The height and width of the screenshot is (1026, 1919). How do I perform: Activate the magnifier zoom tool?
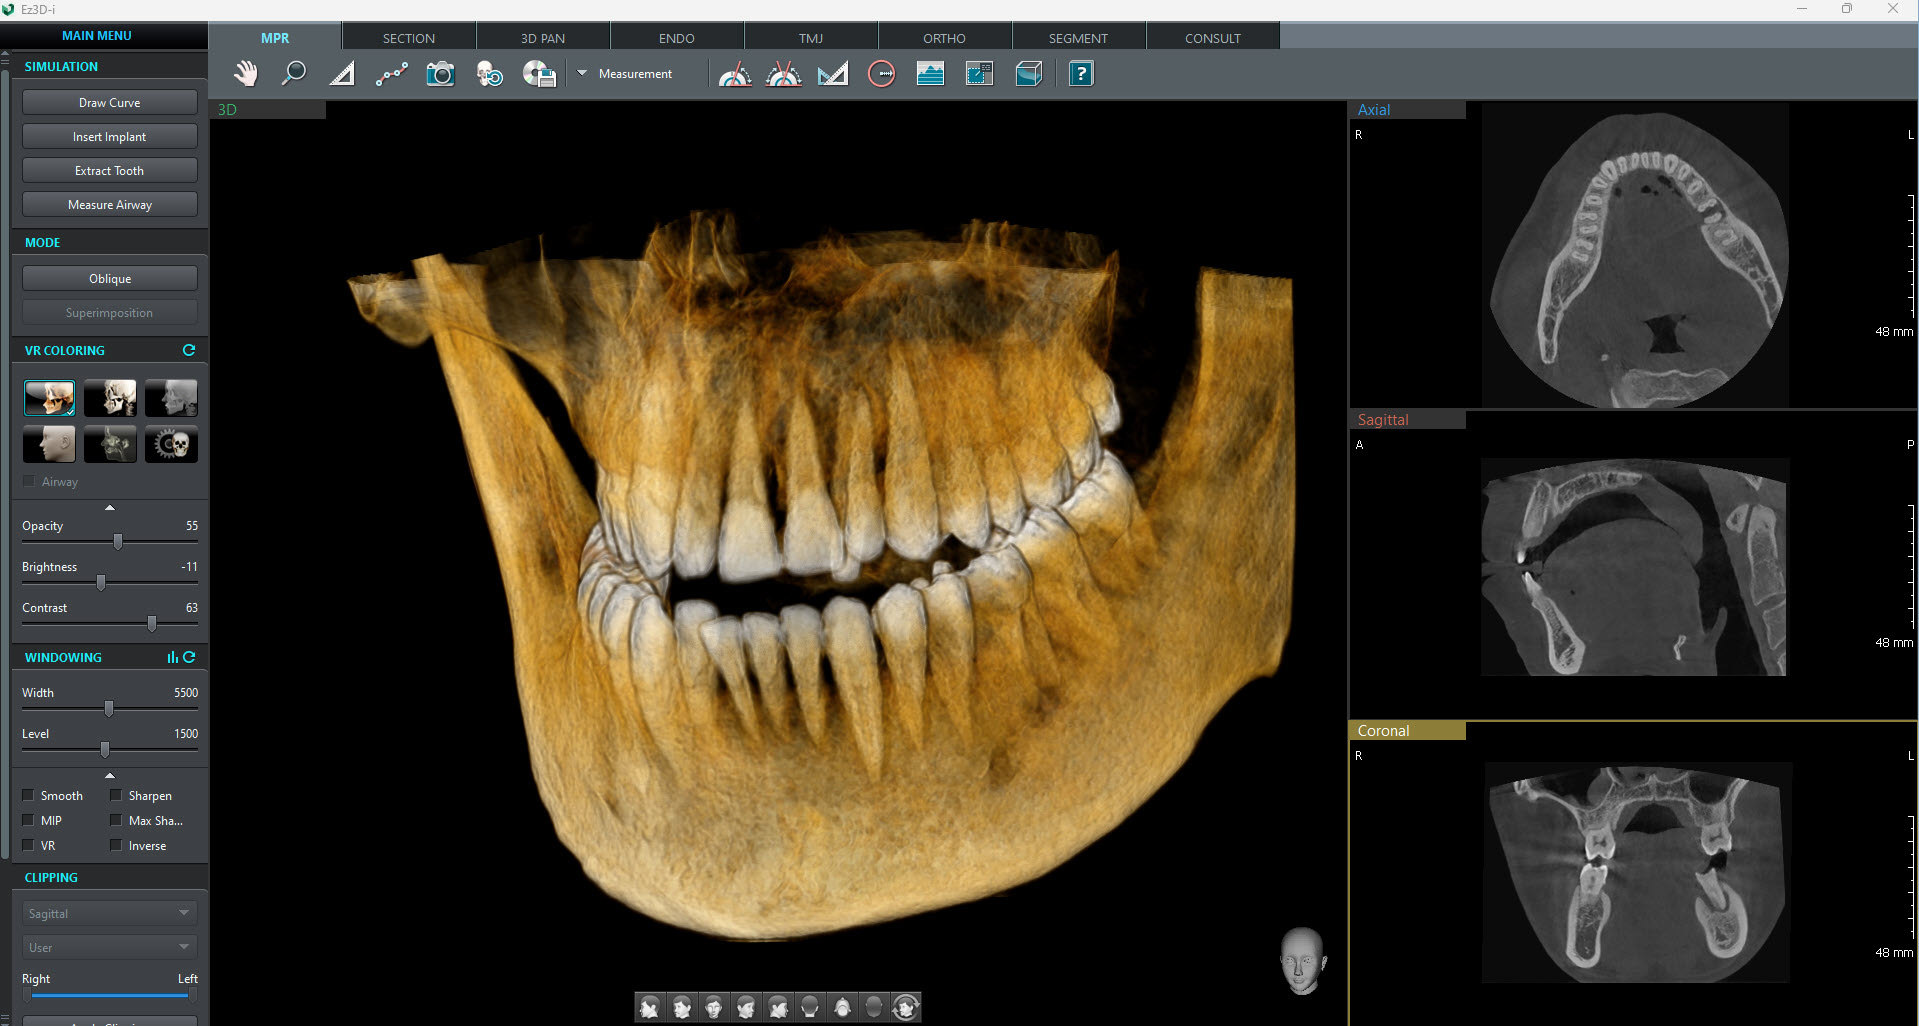tap(294, 74)
